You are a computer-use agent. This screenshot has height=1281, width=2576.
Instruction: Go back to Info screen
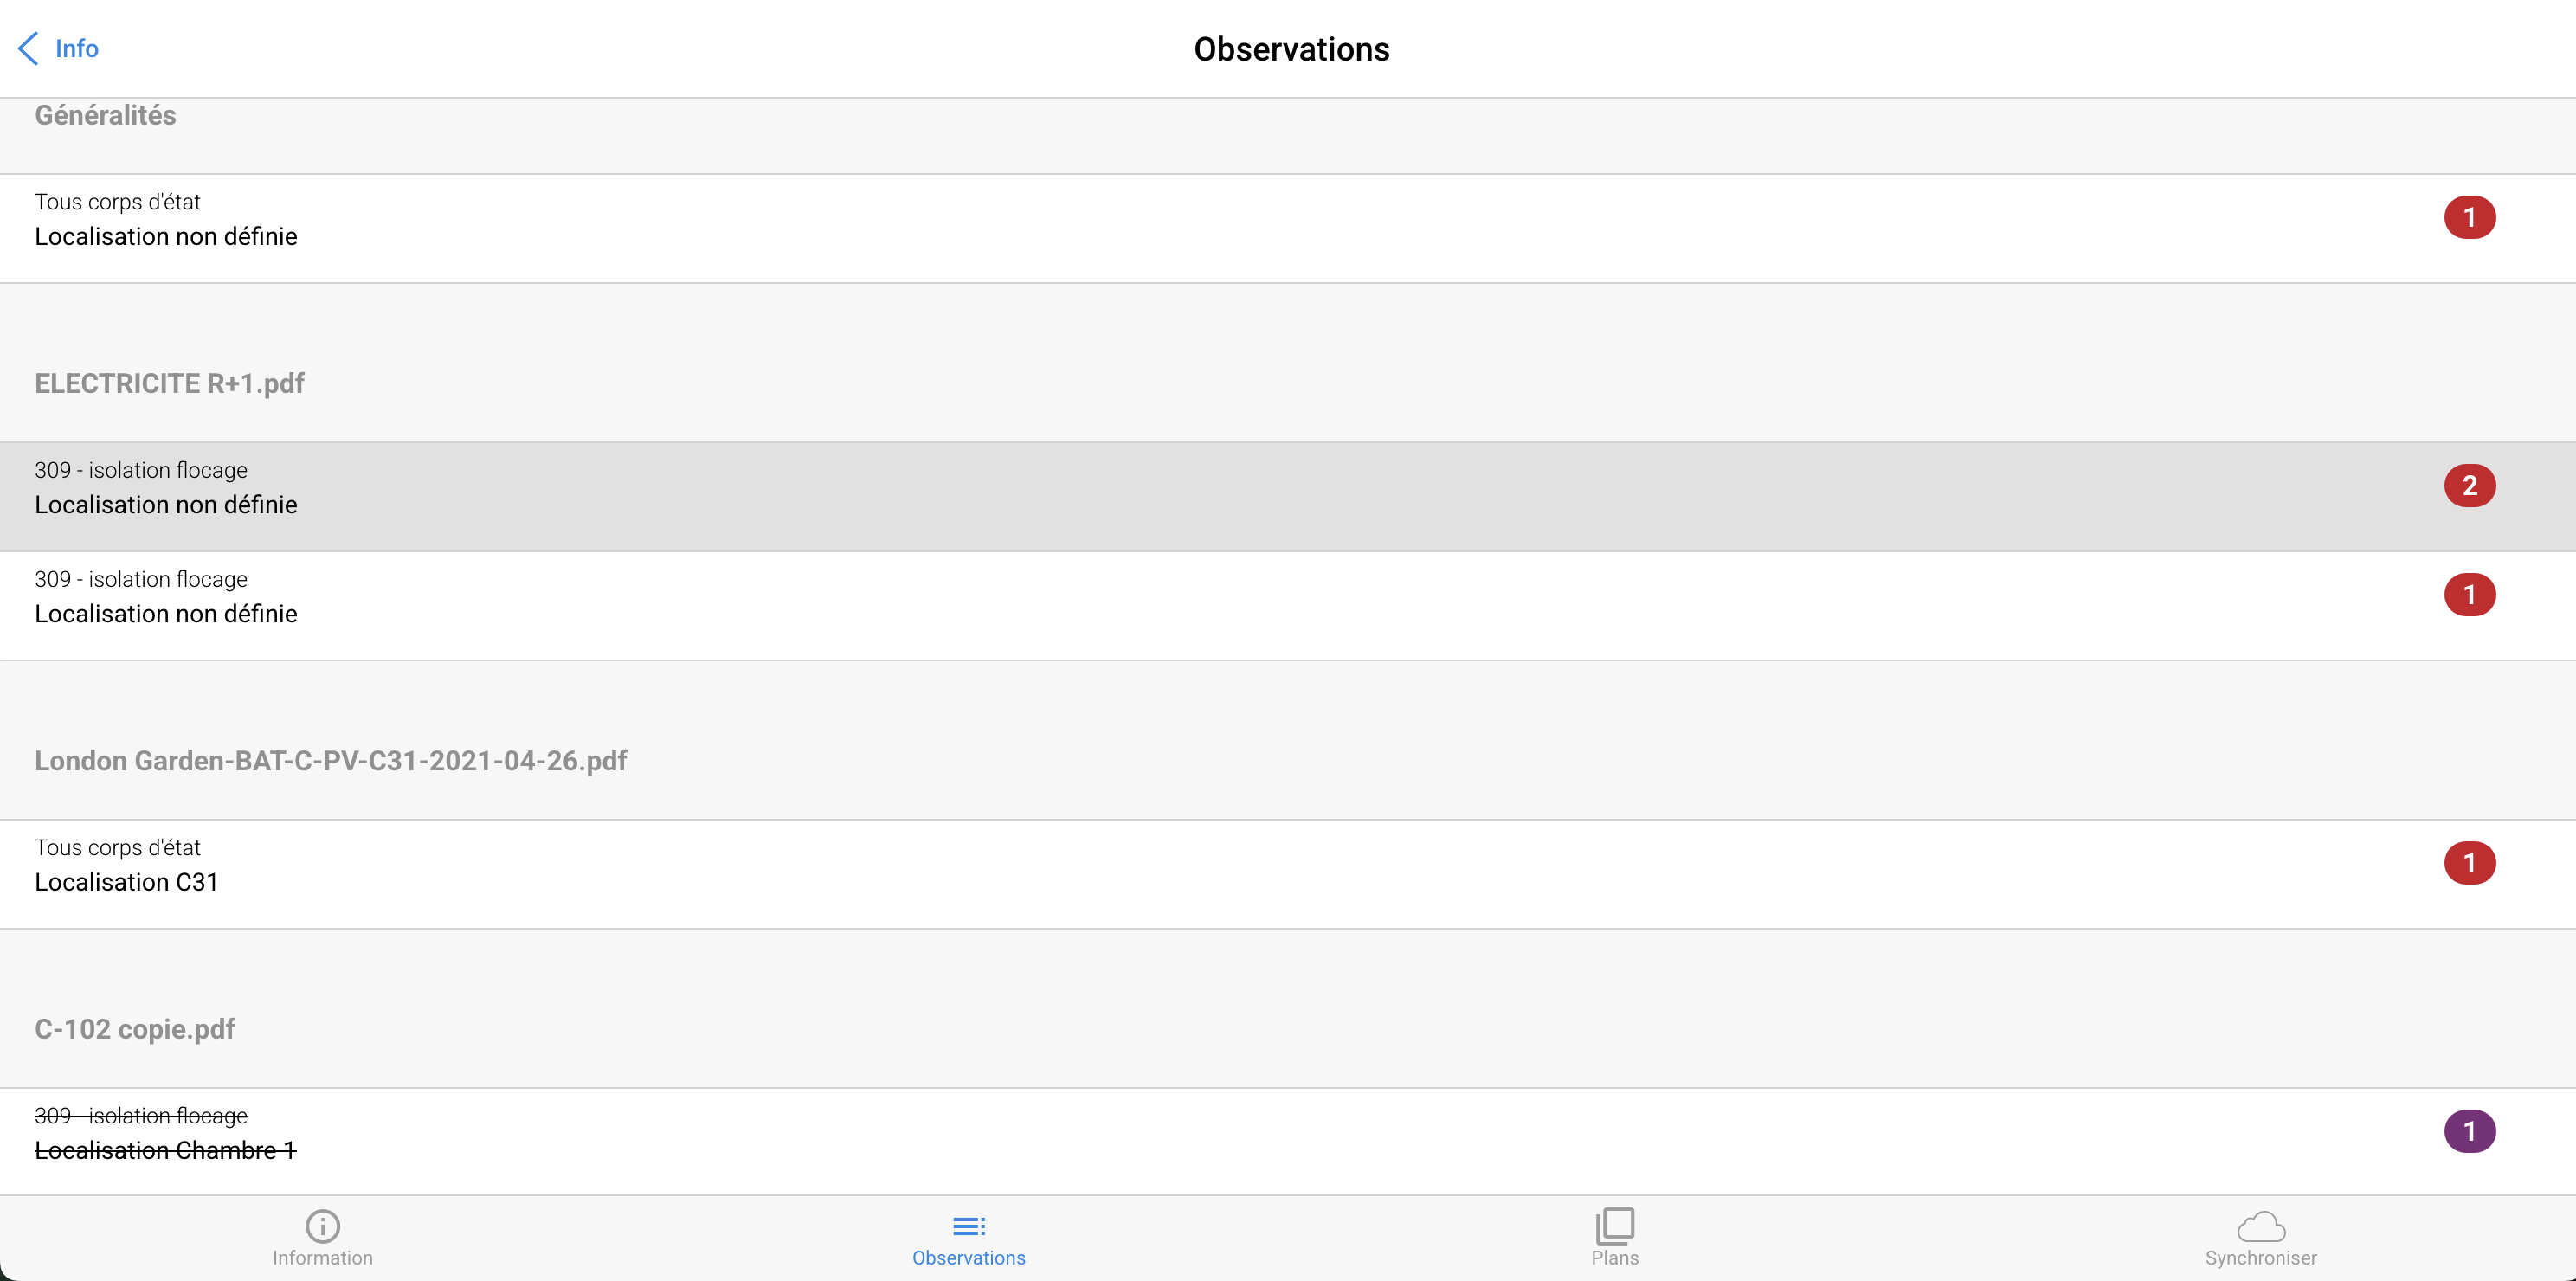point(76,48)
